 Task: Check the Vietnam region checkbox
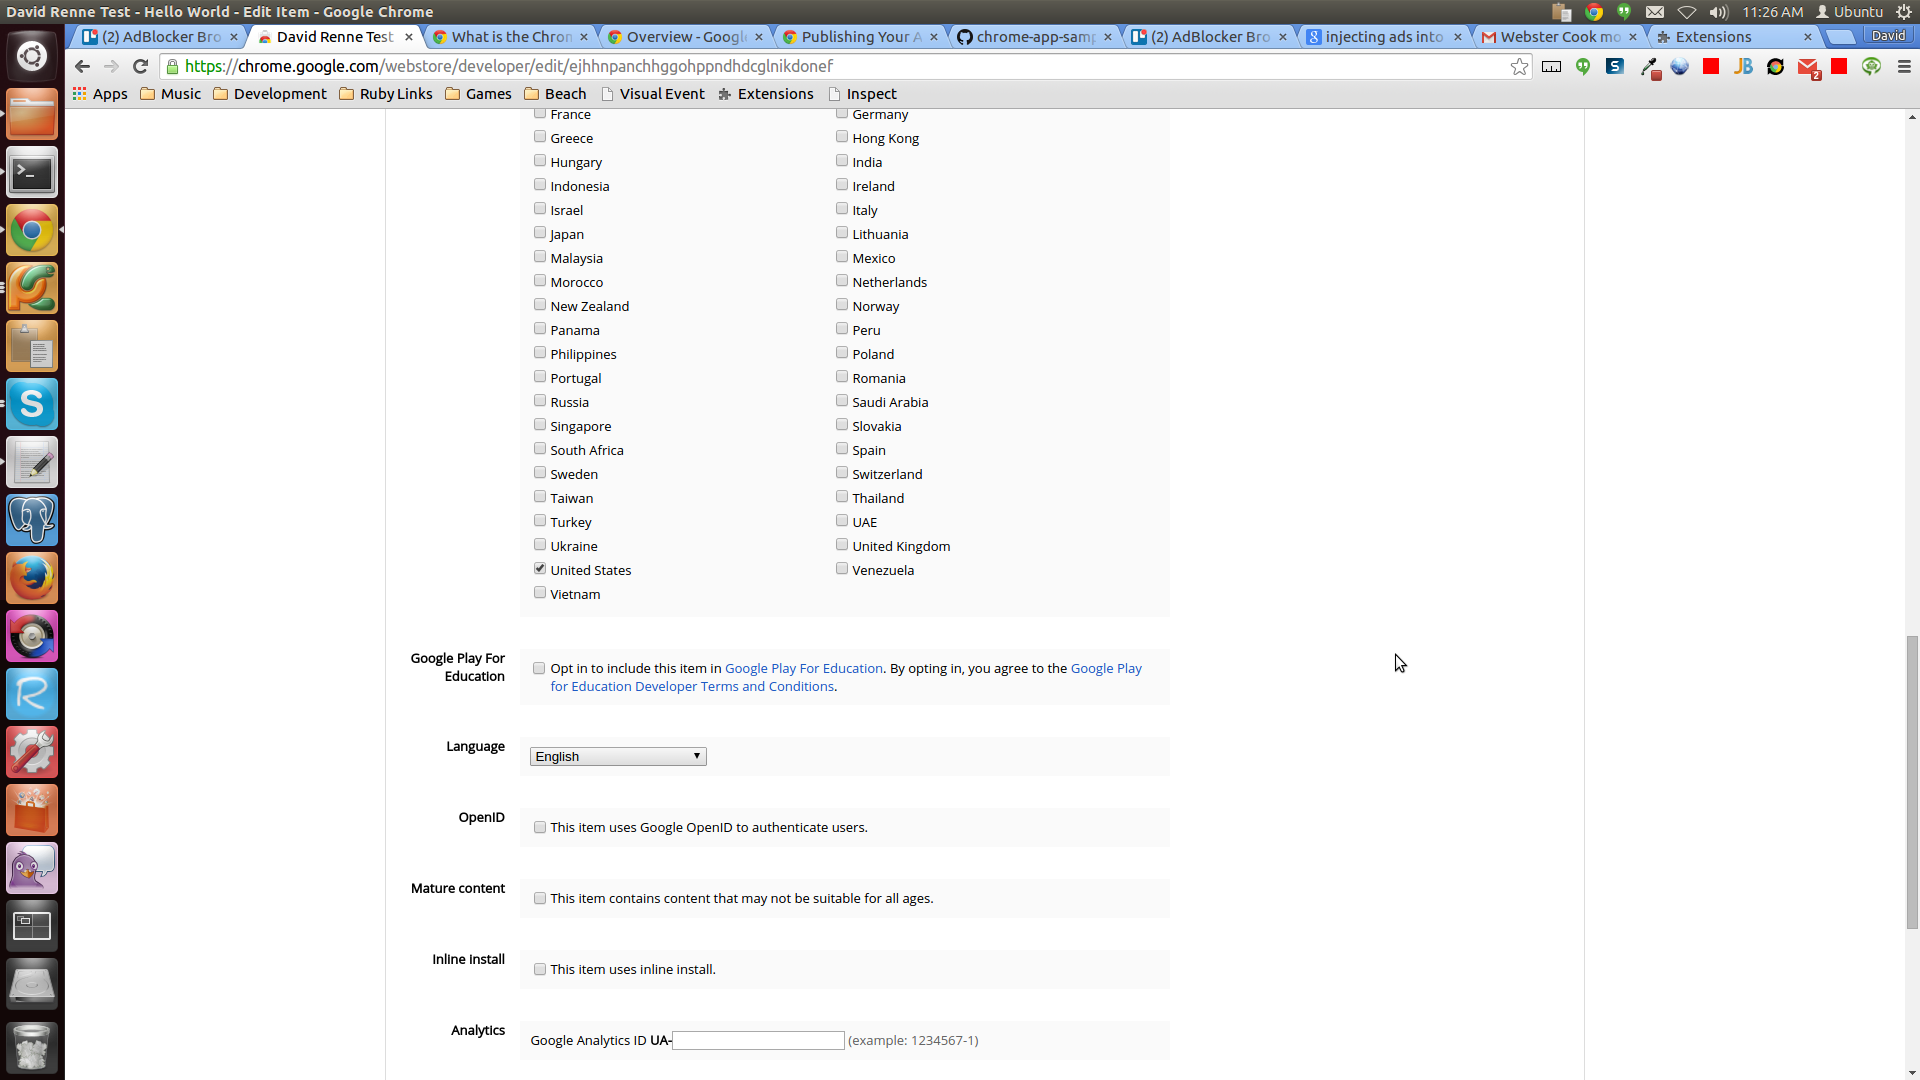coord(540,593)
